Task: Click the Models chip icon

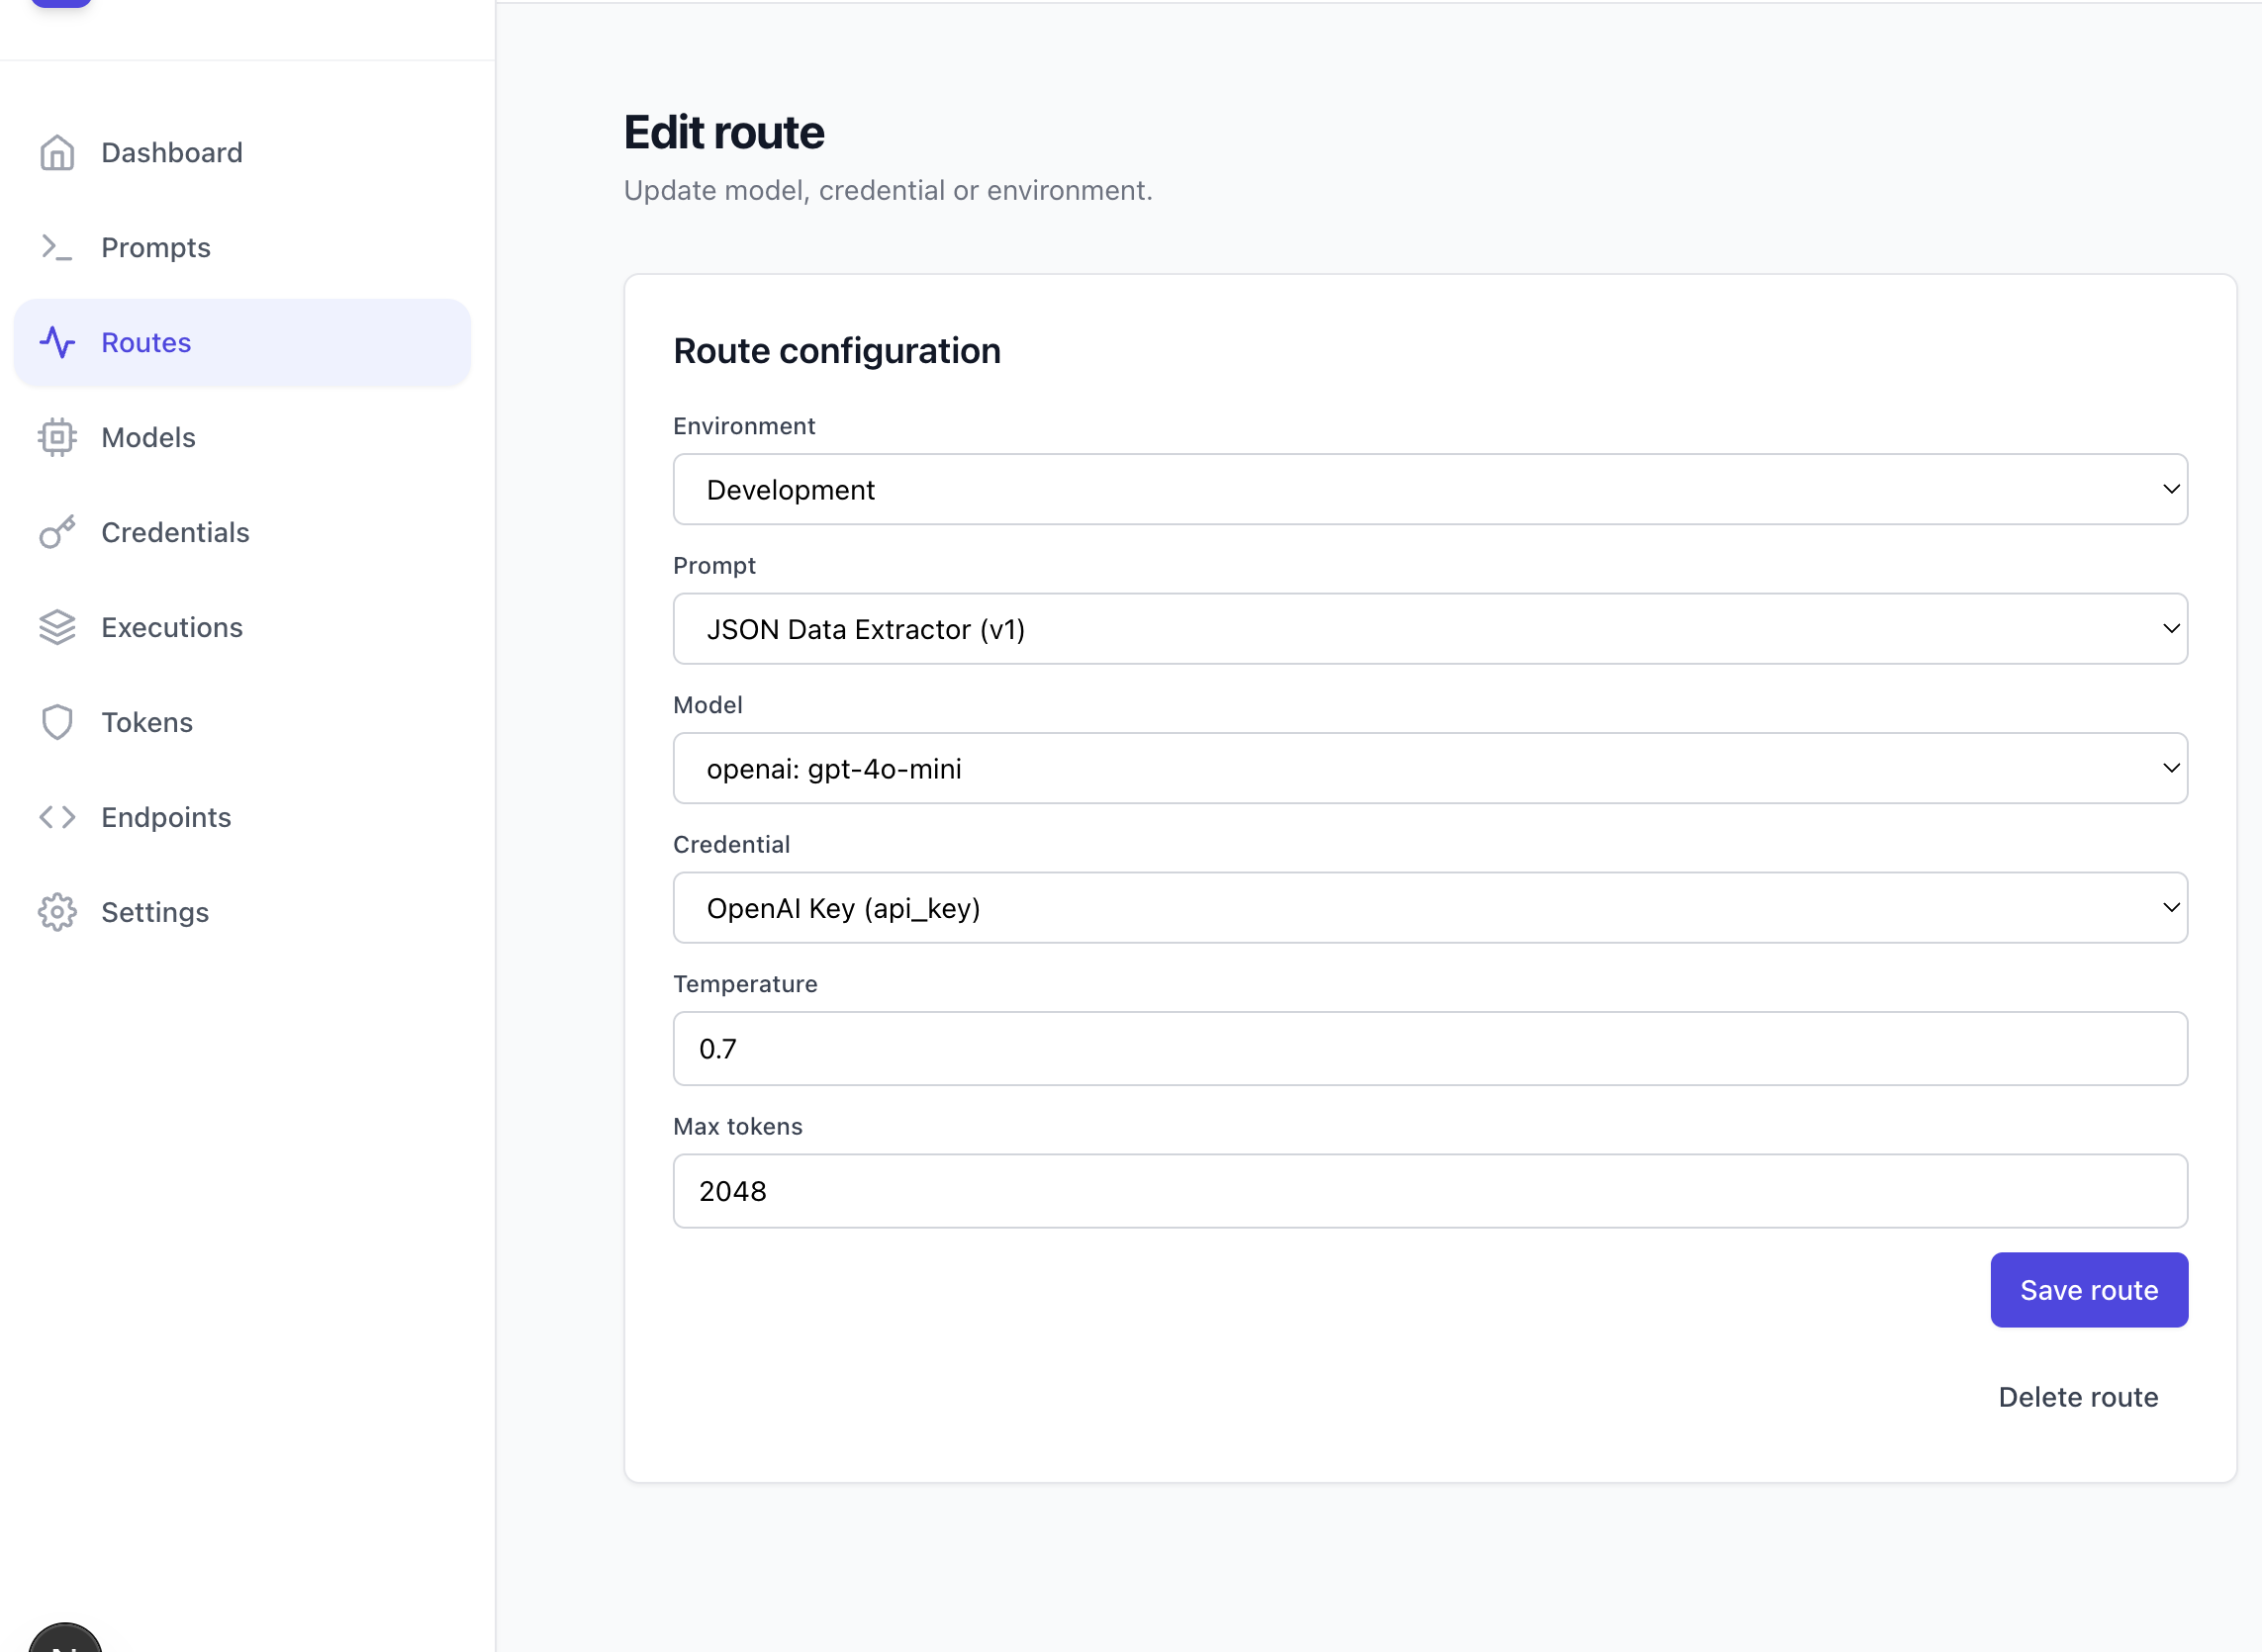Action: (57, 438)
